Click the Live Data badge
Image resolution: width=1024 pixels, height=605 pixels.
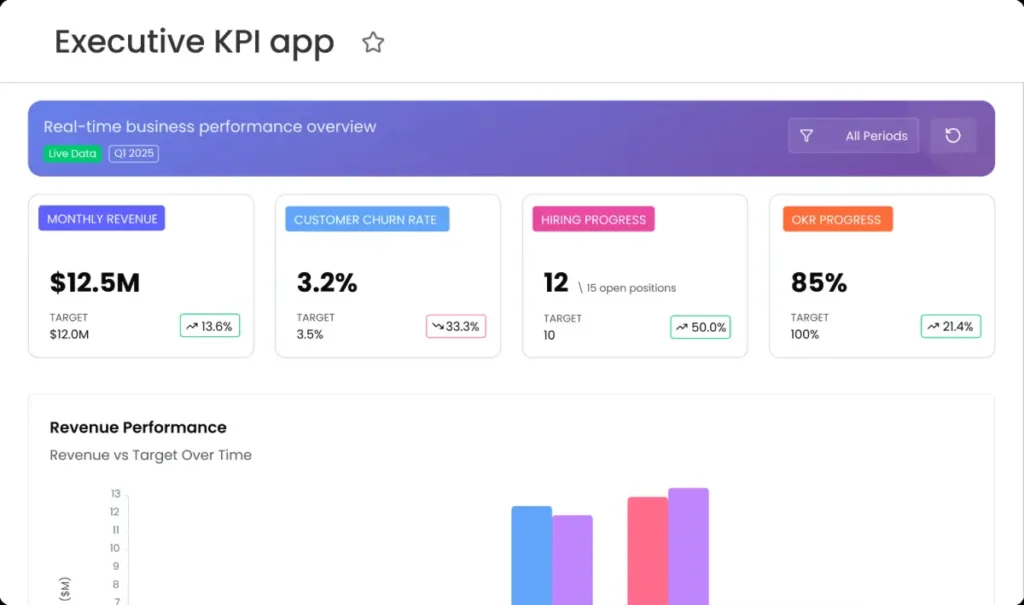tap(72, 154)
